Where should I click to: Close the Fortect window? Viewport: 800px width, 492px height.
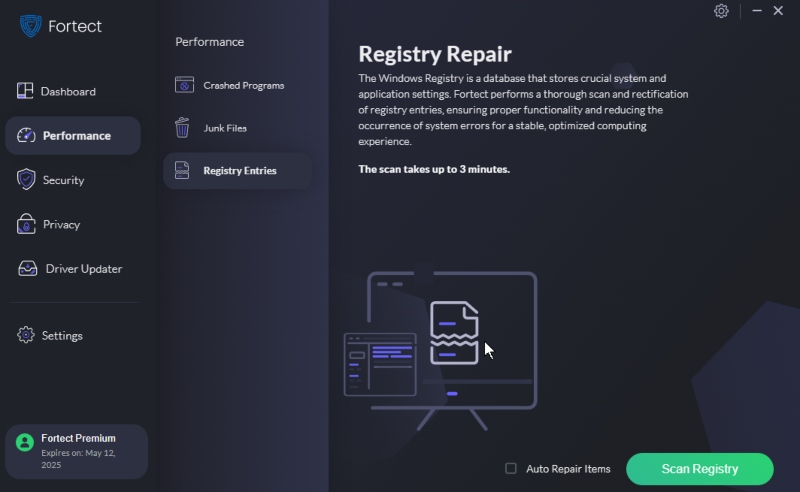coord(778,10)
